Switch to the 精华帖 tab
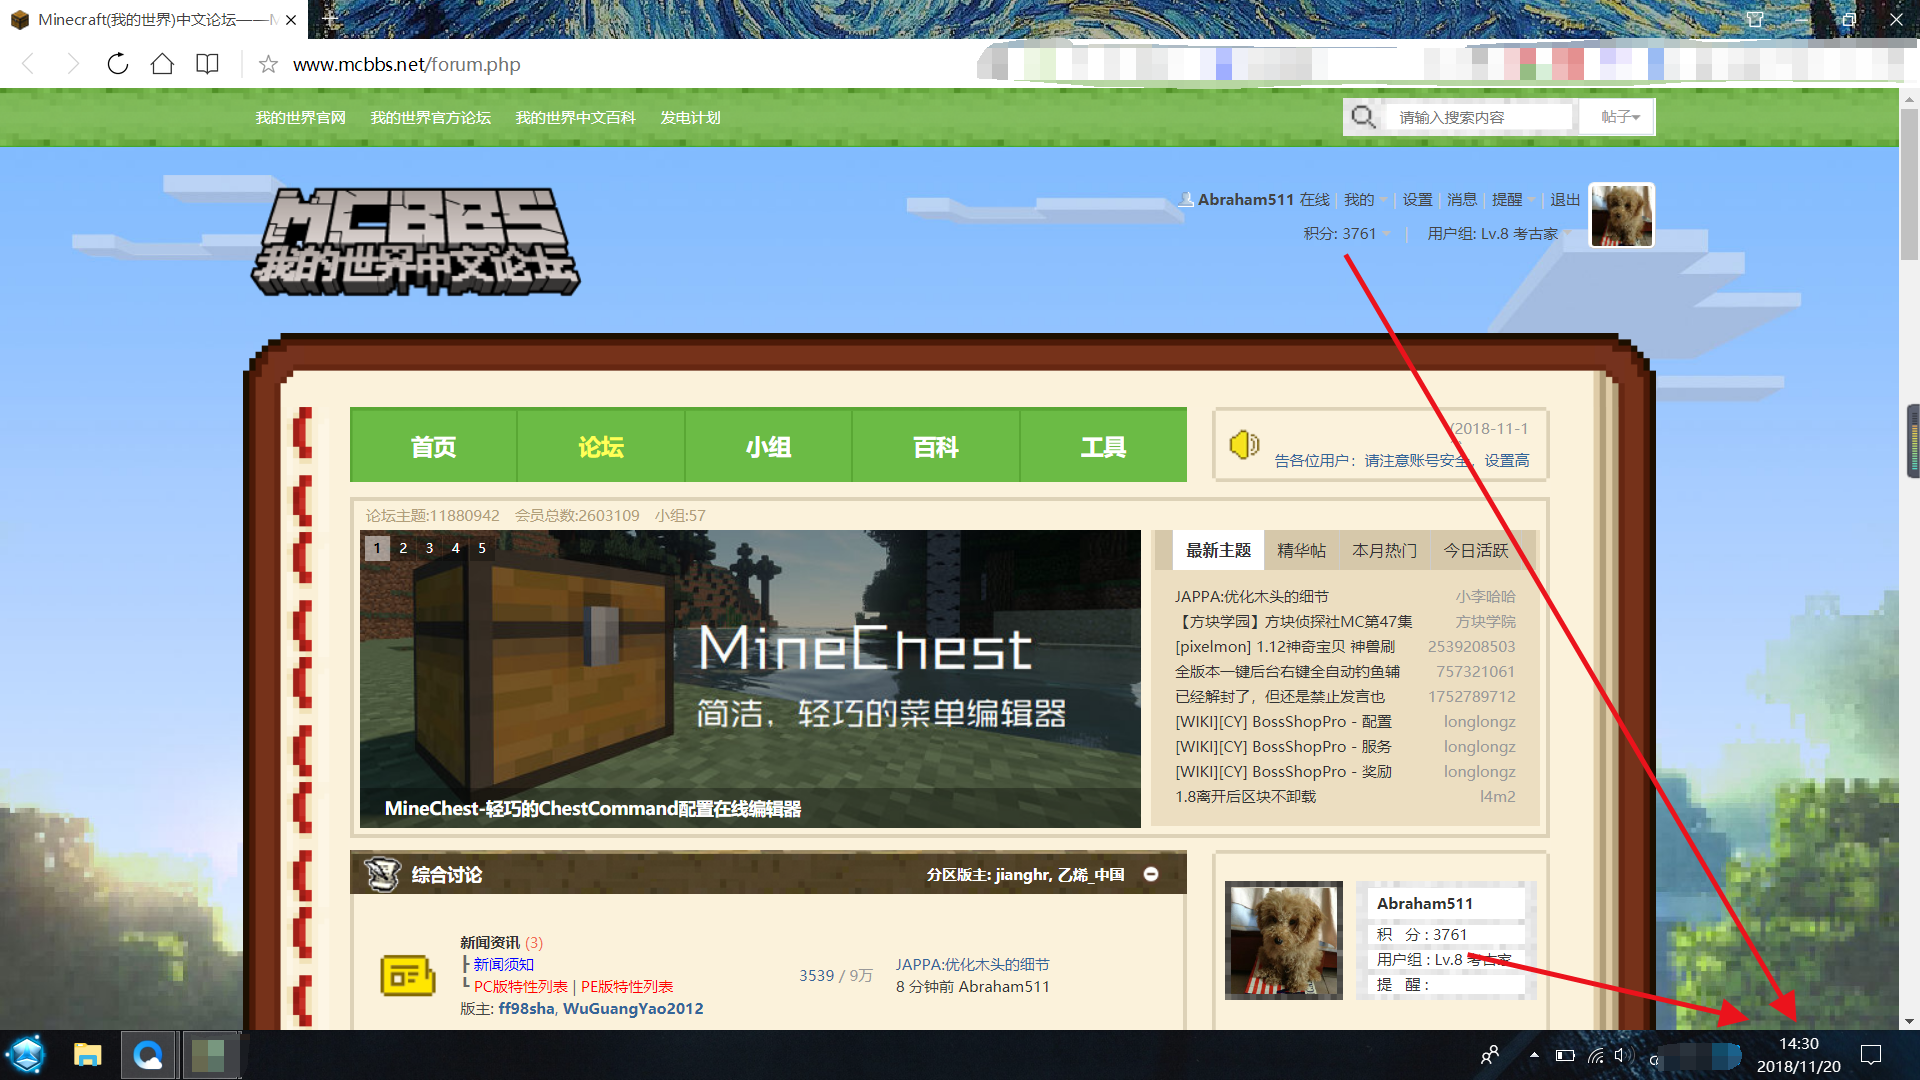The image size is (1920, 1080). tap(1301, 551)
